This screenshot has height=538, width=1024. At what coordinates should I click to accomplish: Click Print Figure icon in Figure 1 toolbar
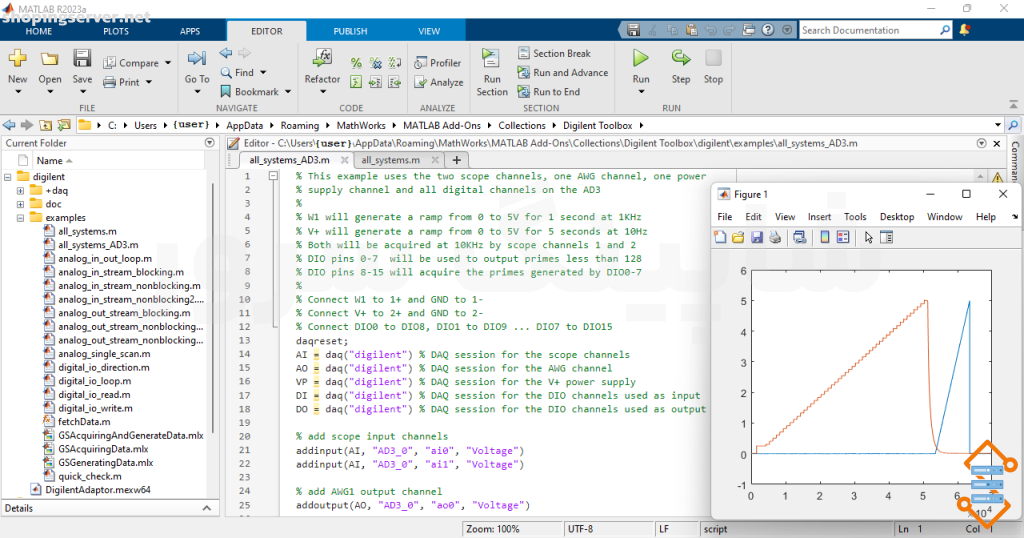(x=775, y=238)
